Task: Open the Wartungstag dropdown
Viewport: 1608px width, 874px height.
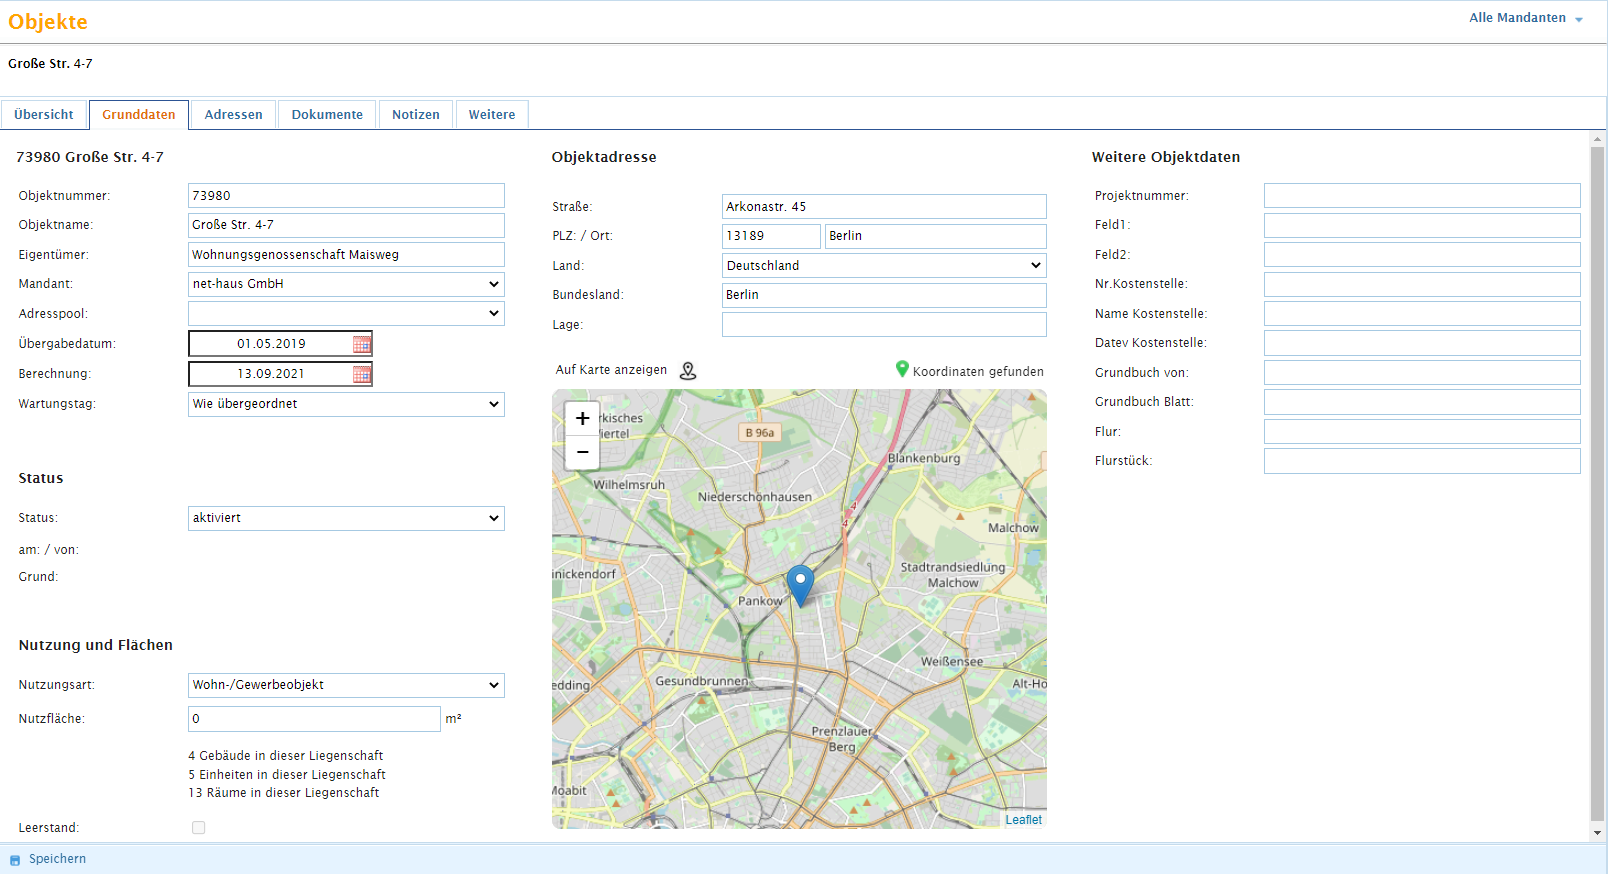Action: click(x=346, y=404)
